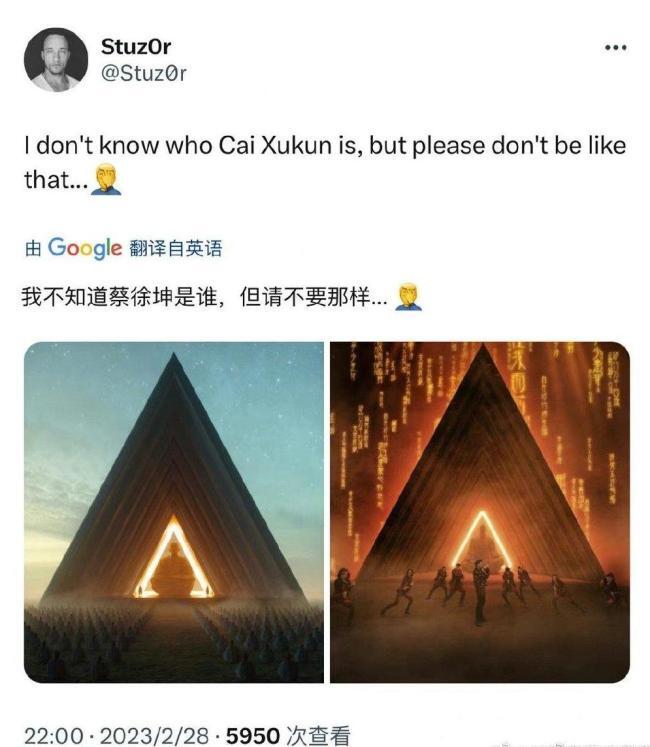Image resolution: width=650 pixels, height=747 pixels.
Task: Click the Google logo in the translation notice
Action: pos(85,248)
